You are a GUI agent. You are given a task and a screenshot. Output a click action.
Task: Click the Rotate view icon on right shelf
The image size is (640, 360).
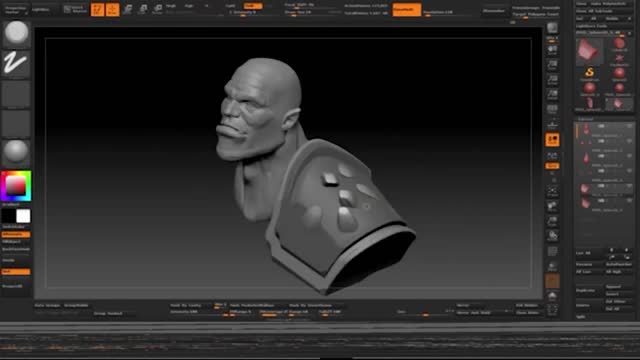552,236
